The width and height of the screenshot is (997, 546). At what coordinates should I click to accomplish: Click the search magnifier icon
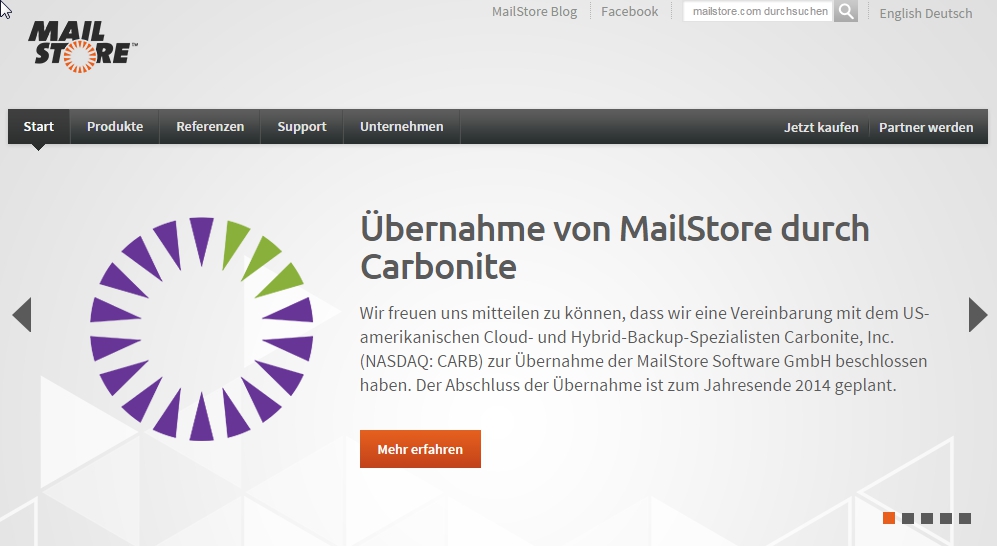pos(846,12)
